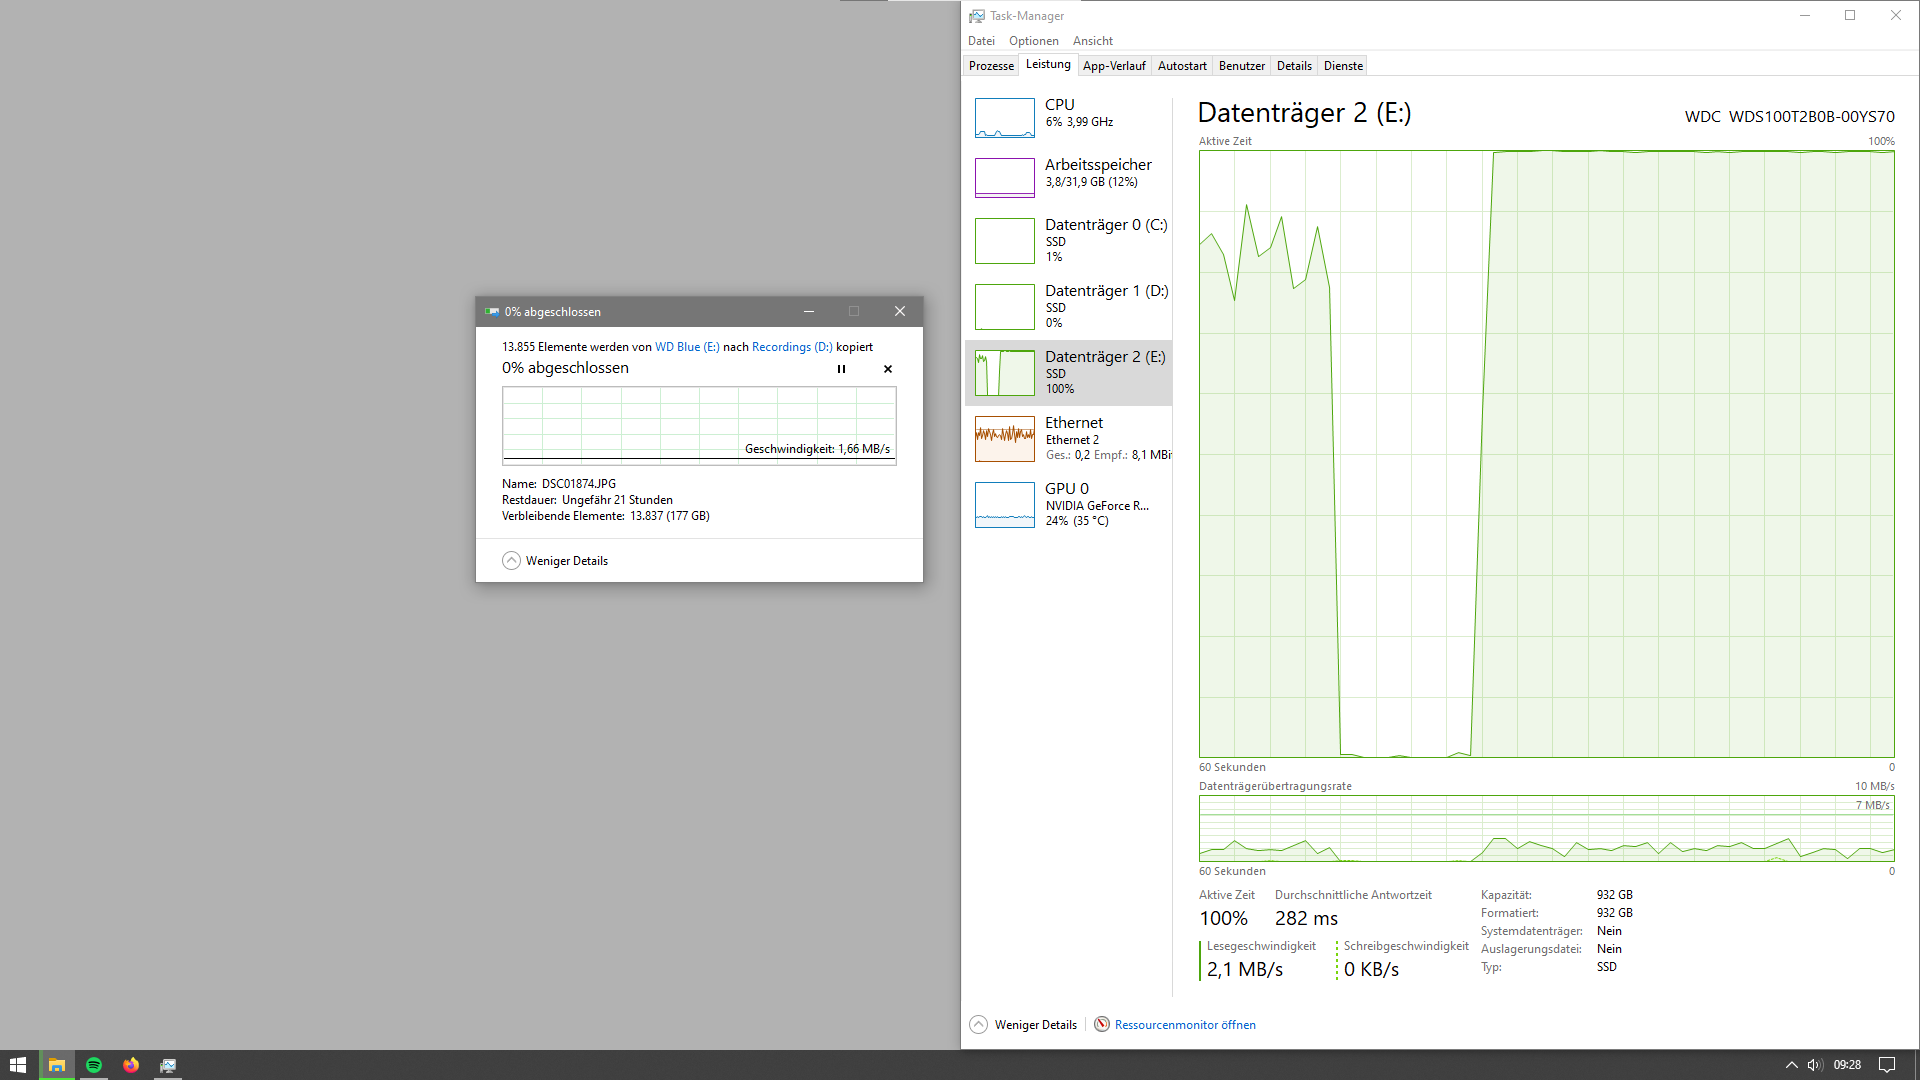The width and height of the screenshot is (1920, 1080).
Task: Open Firefox from the taskbar
Action: (x=131, y=1065)
